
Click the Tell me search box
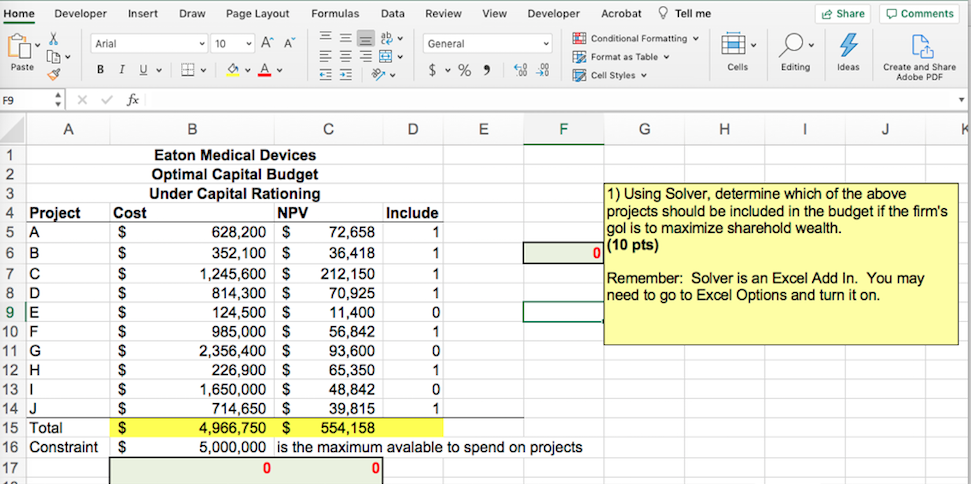tap(685, 14)
